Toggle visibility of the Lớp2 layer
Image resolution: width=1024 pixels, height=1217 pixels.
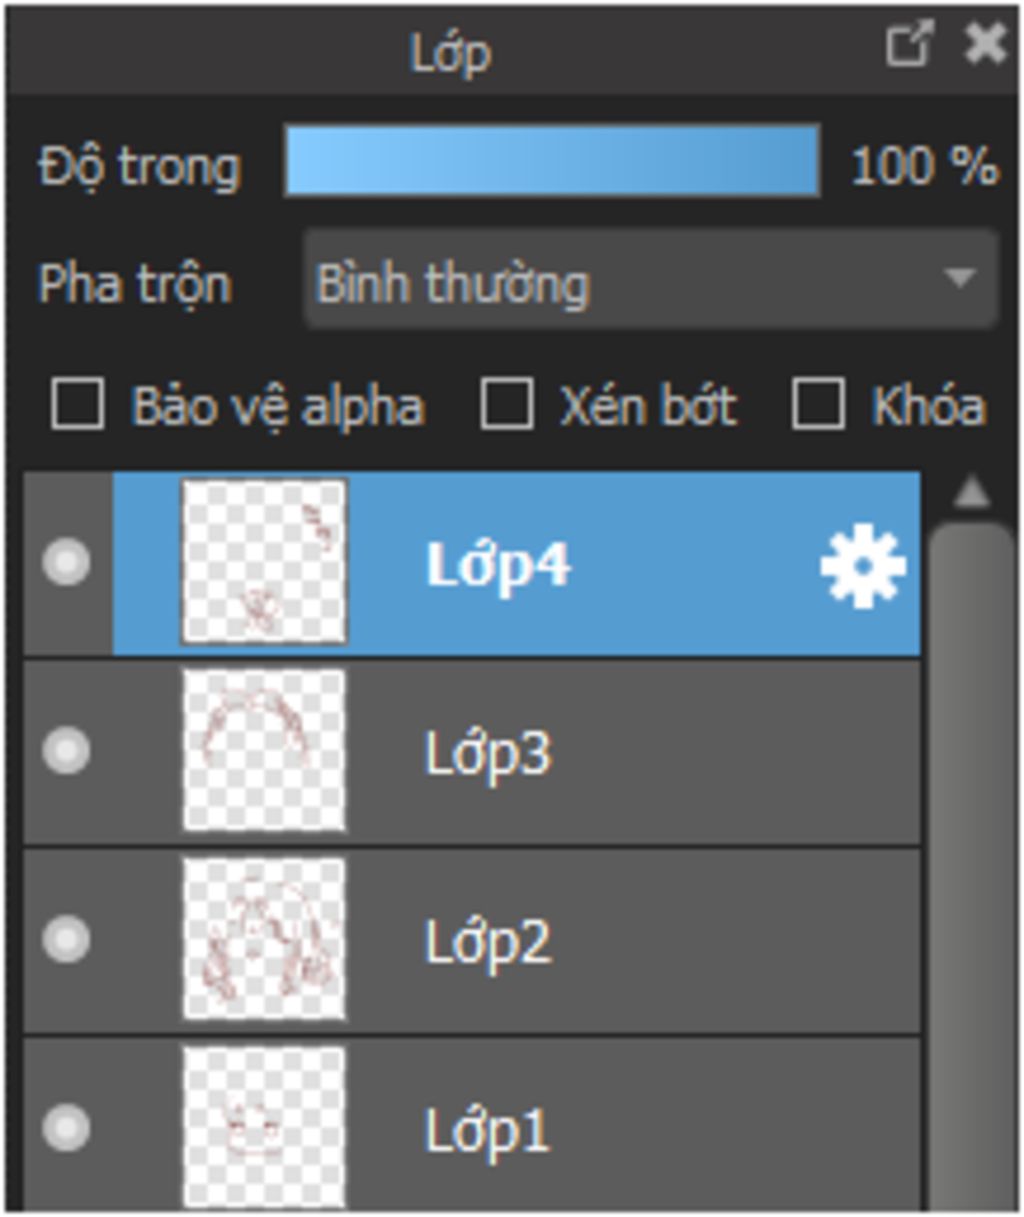pyautogui.click(x=66, y=939)
